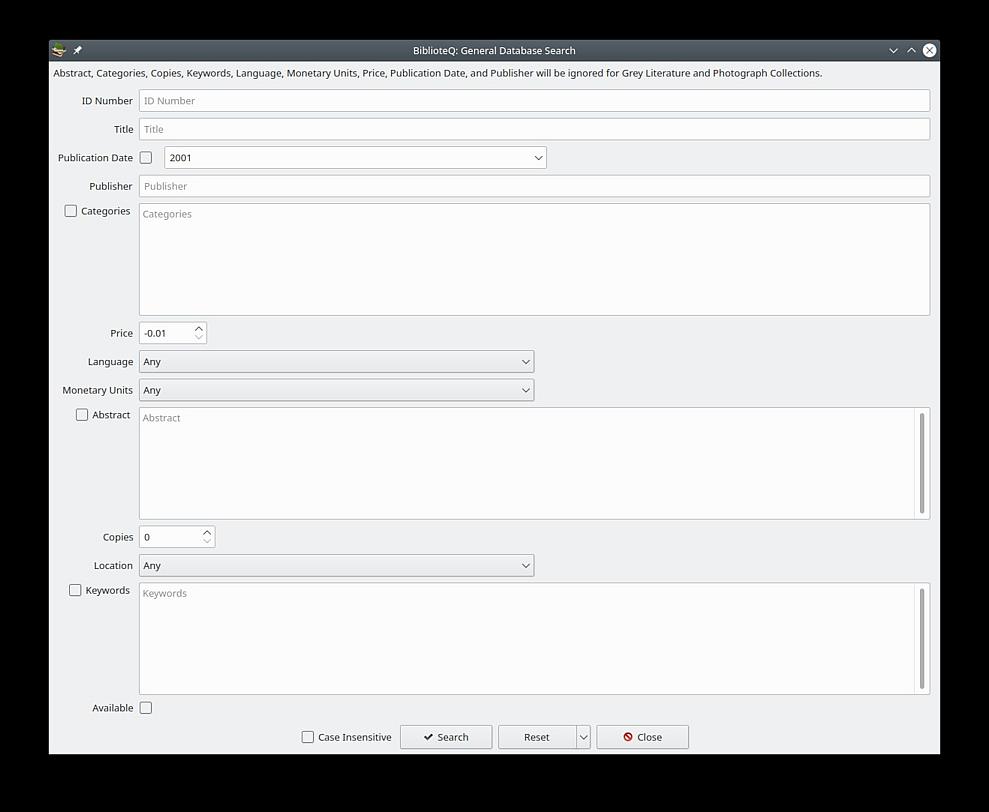
Task: Click the Close button
Action: point(643,737)
